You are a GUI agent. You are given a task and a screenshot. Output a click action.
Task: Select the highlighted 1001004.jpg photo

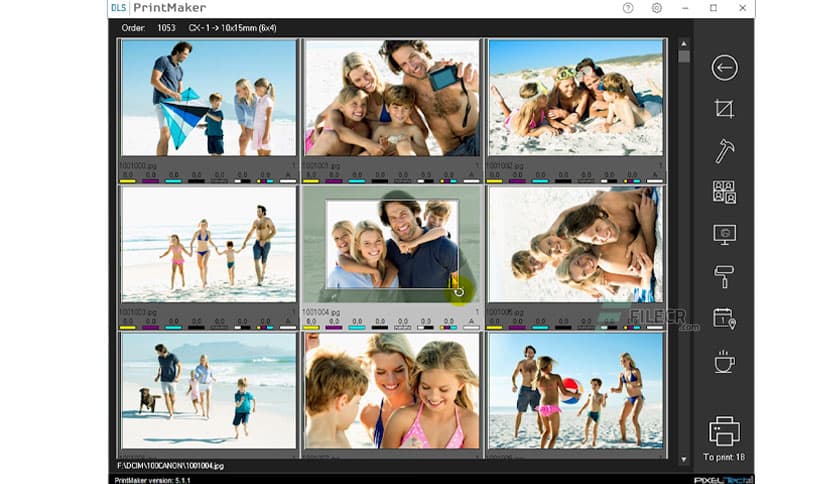pyautogui.click(x=392, y=245)
